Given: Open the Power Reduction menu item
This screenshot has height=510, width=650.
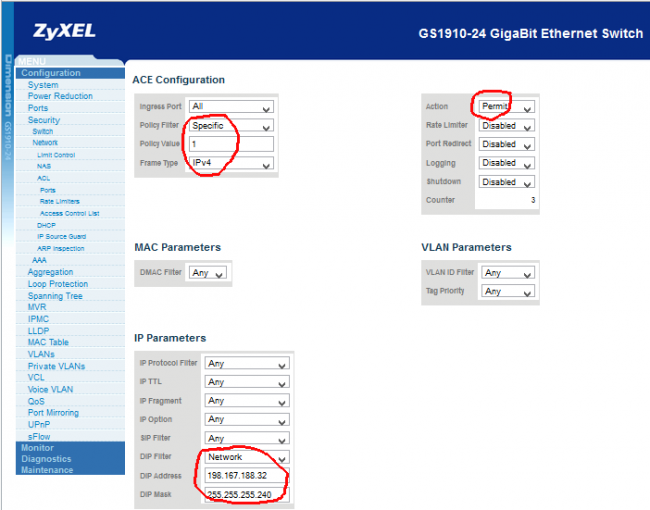Looking at the screenshot, I should 60,96.
